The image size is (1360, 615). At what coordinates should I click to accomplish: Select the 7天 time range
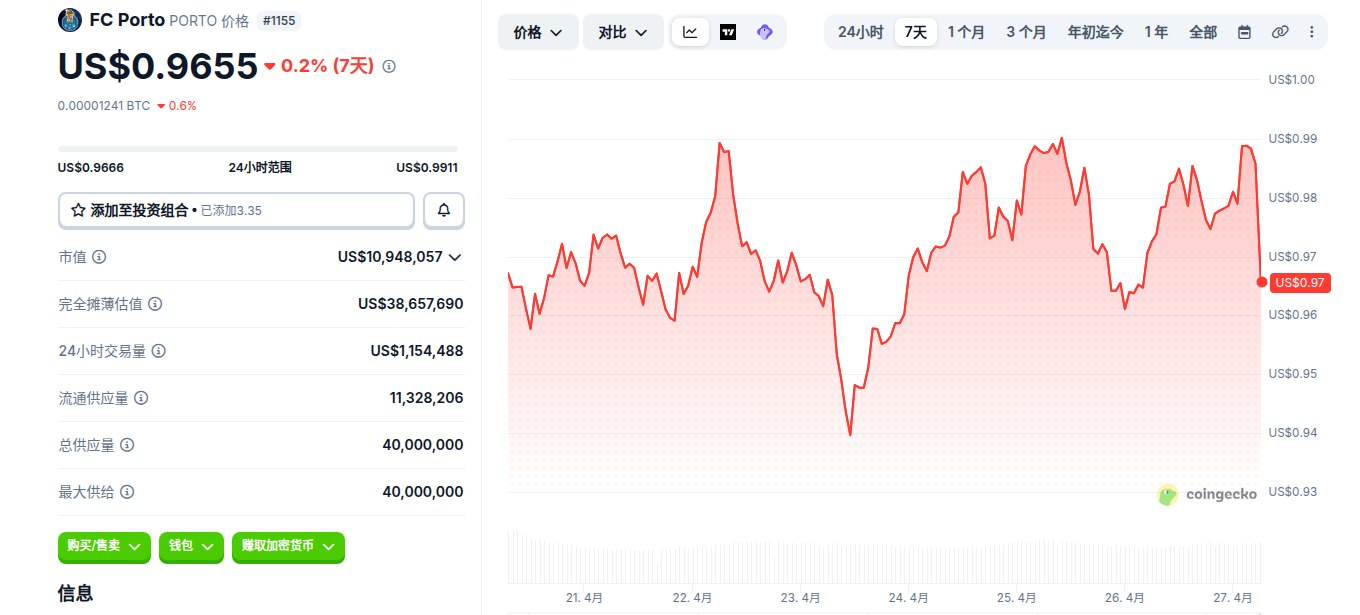click(915, 32)
